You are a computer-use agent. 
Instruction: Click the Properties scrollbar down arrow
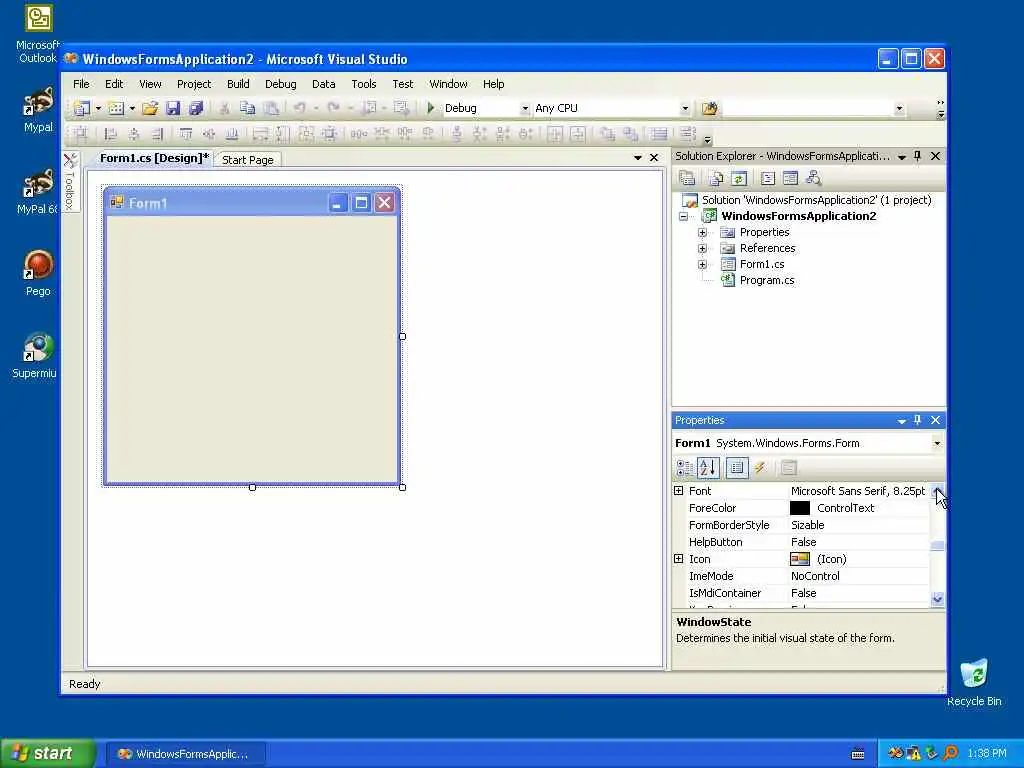(x=938, y=599)
